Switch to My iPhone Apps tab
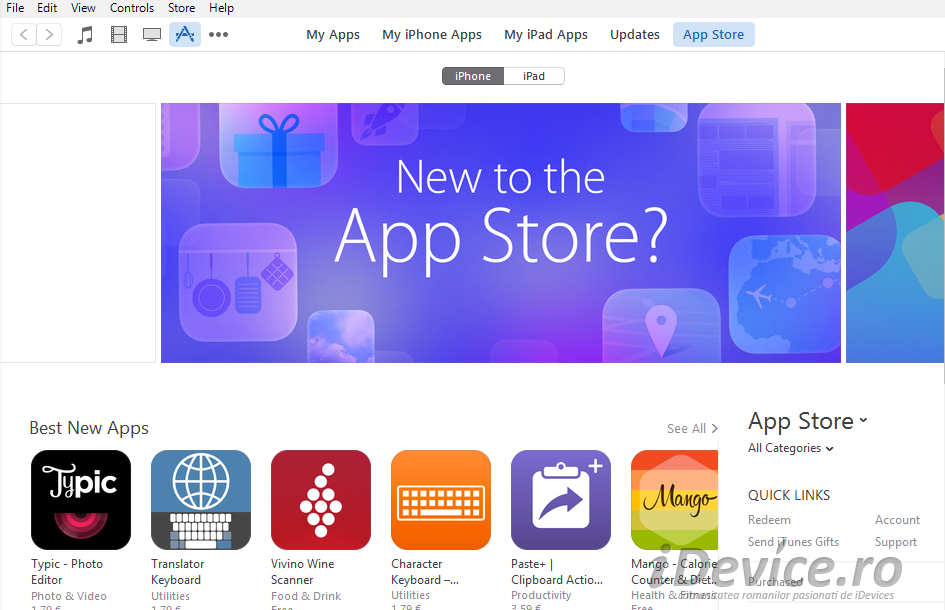 [432, 34]
